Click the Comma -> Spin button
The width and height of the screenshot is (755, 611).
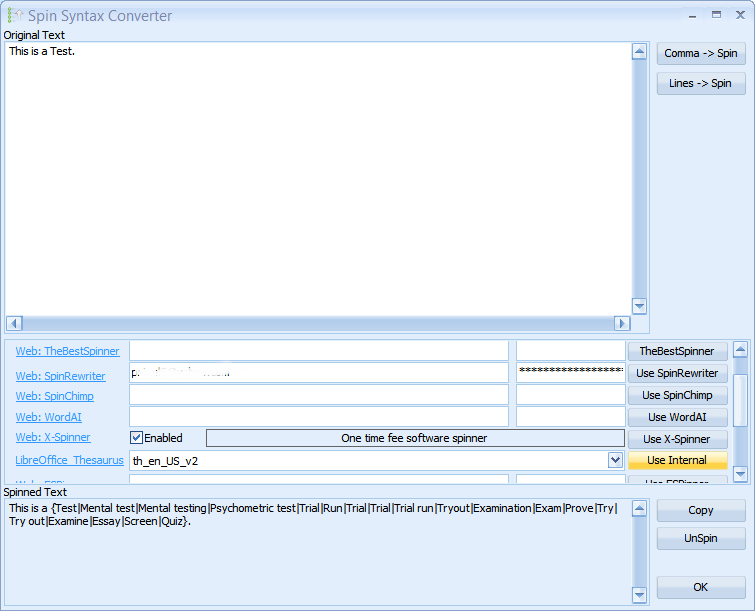(701, 54)
